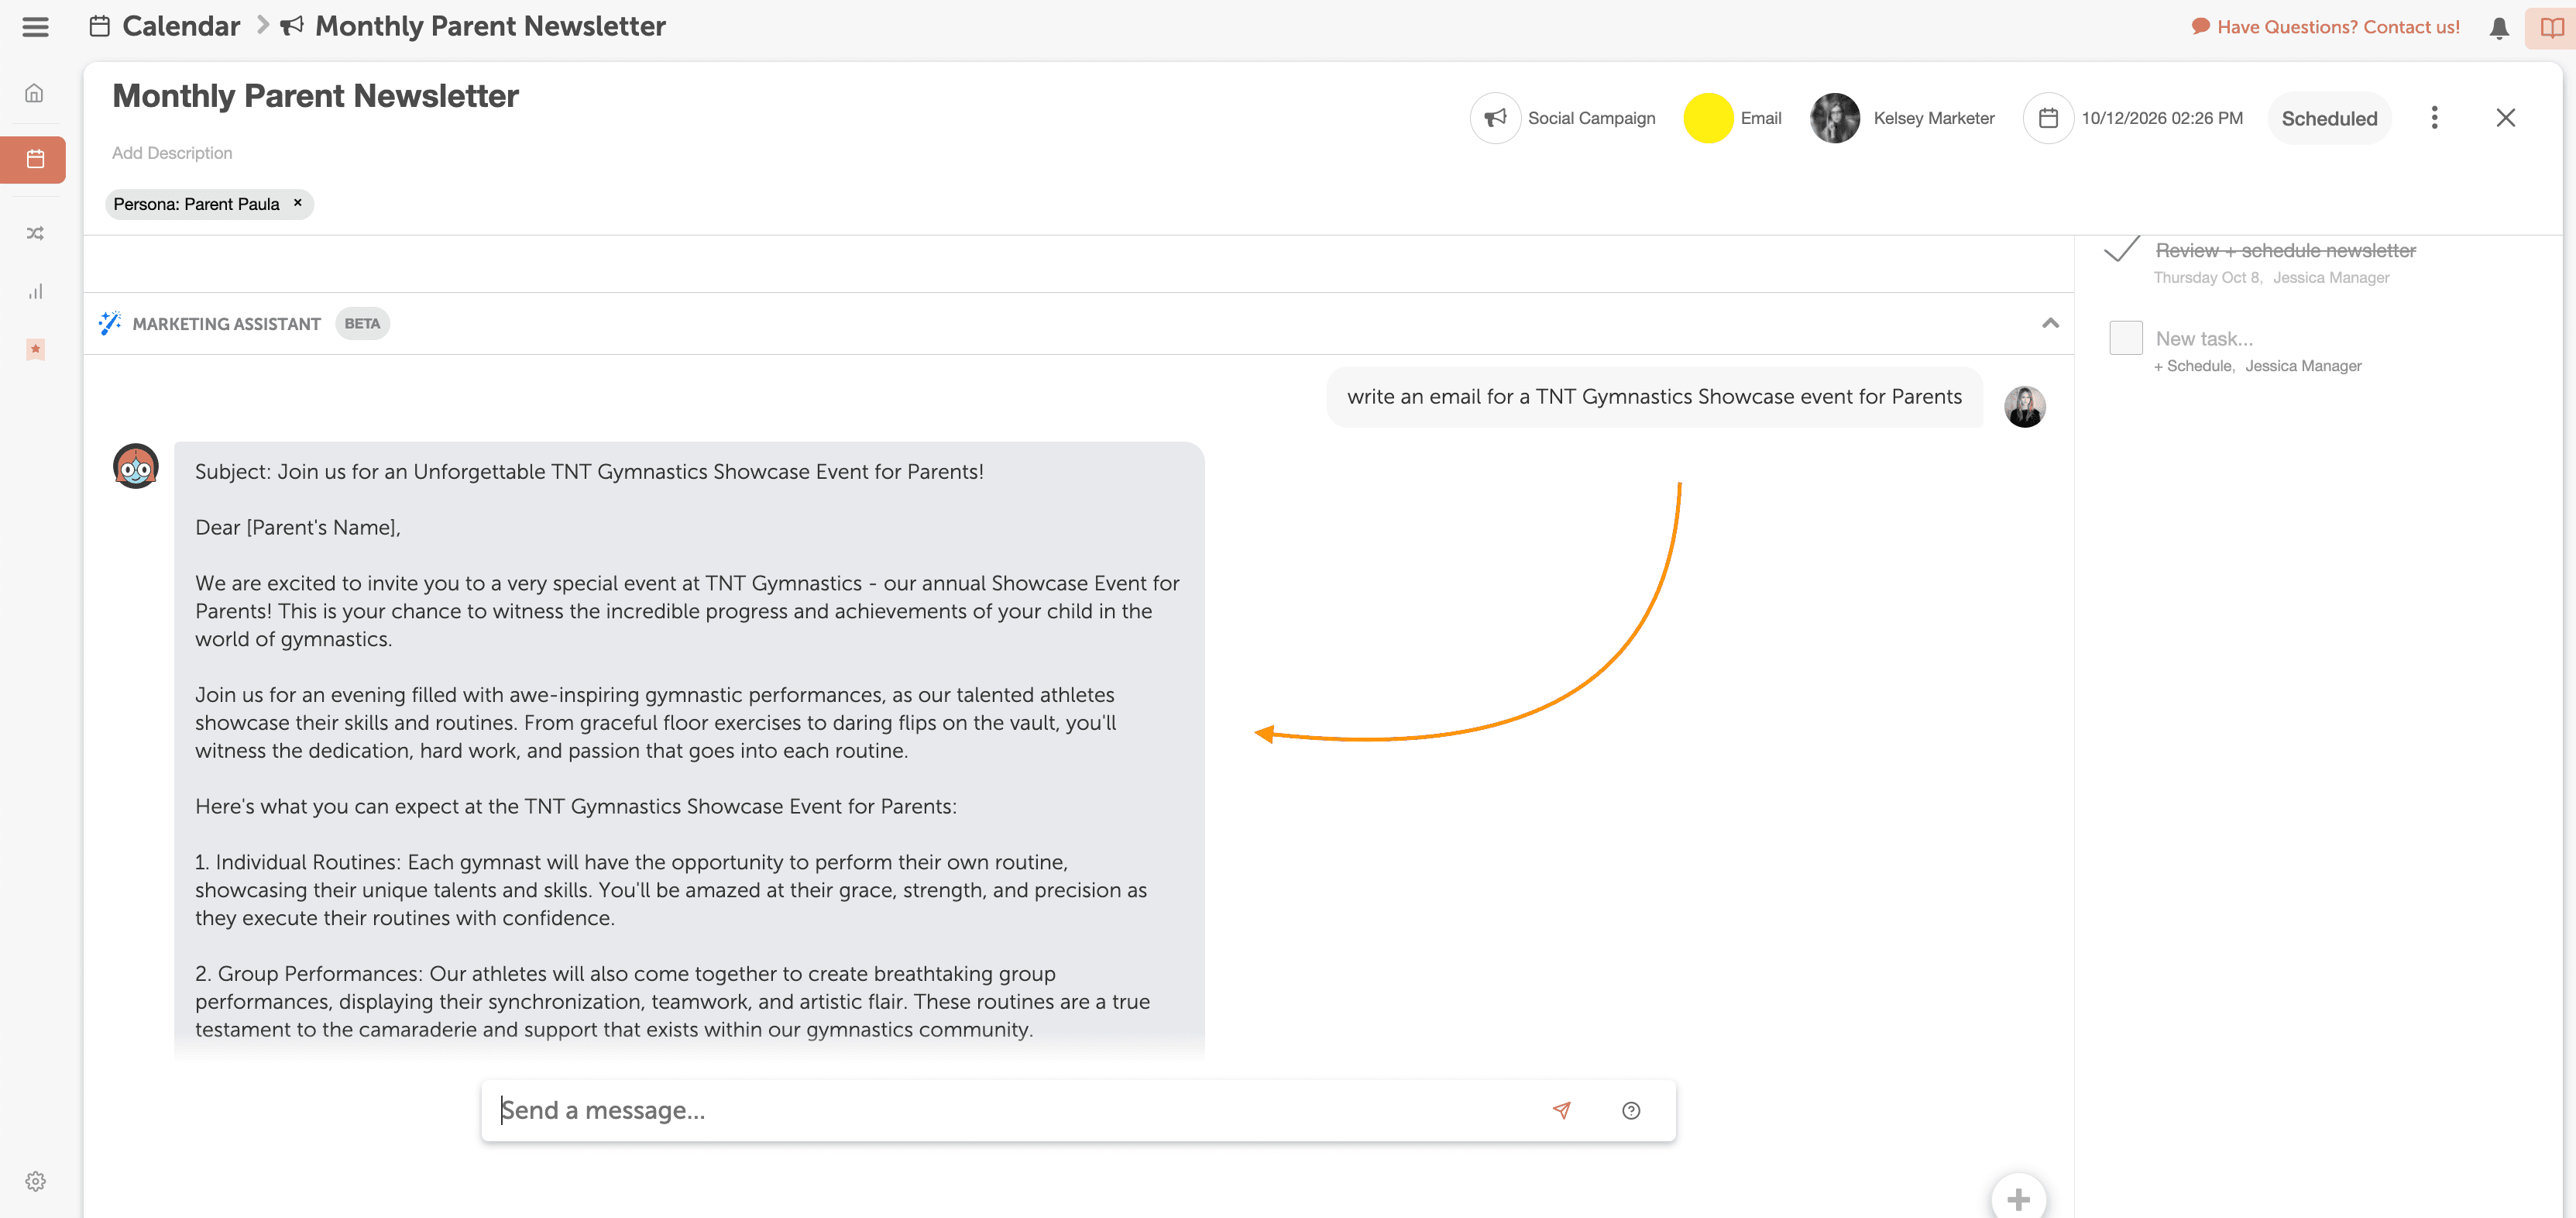Open Calendar in the sidebar
Viewport: 2576px width, 1218px height.
[35, 159]
